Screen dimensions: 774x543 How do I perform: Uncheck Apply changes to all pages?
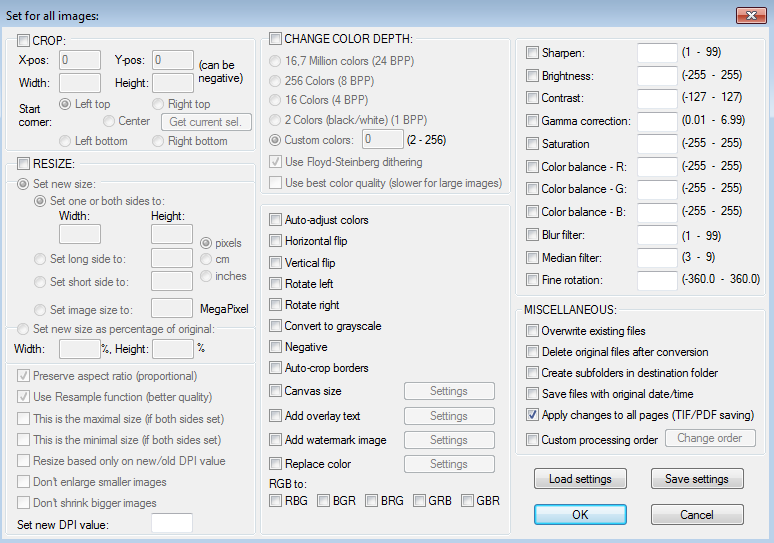point(532,415)
